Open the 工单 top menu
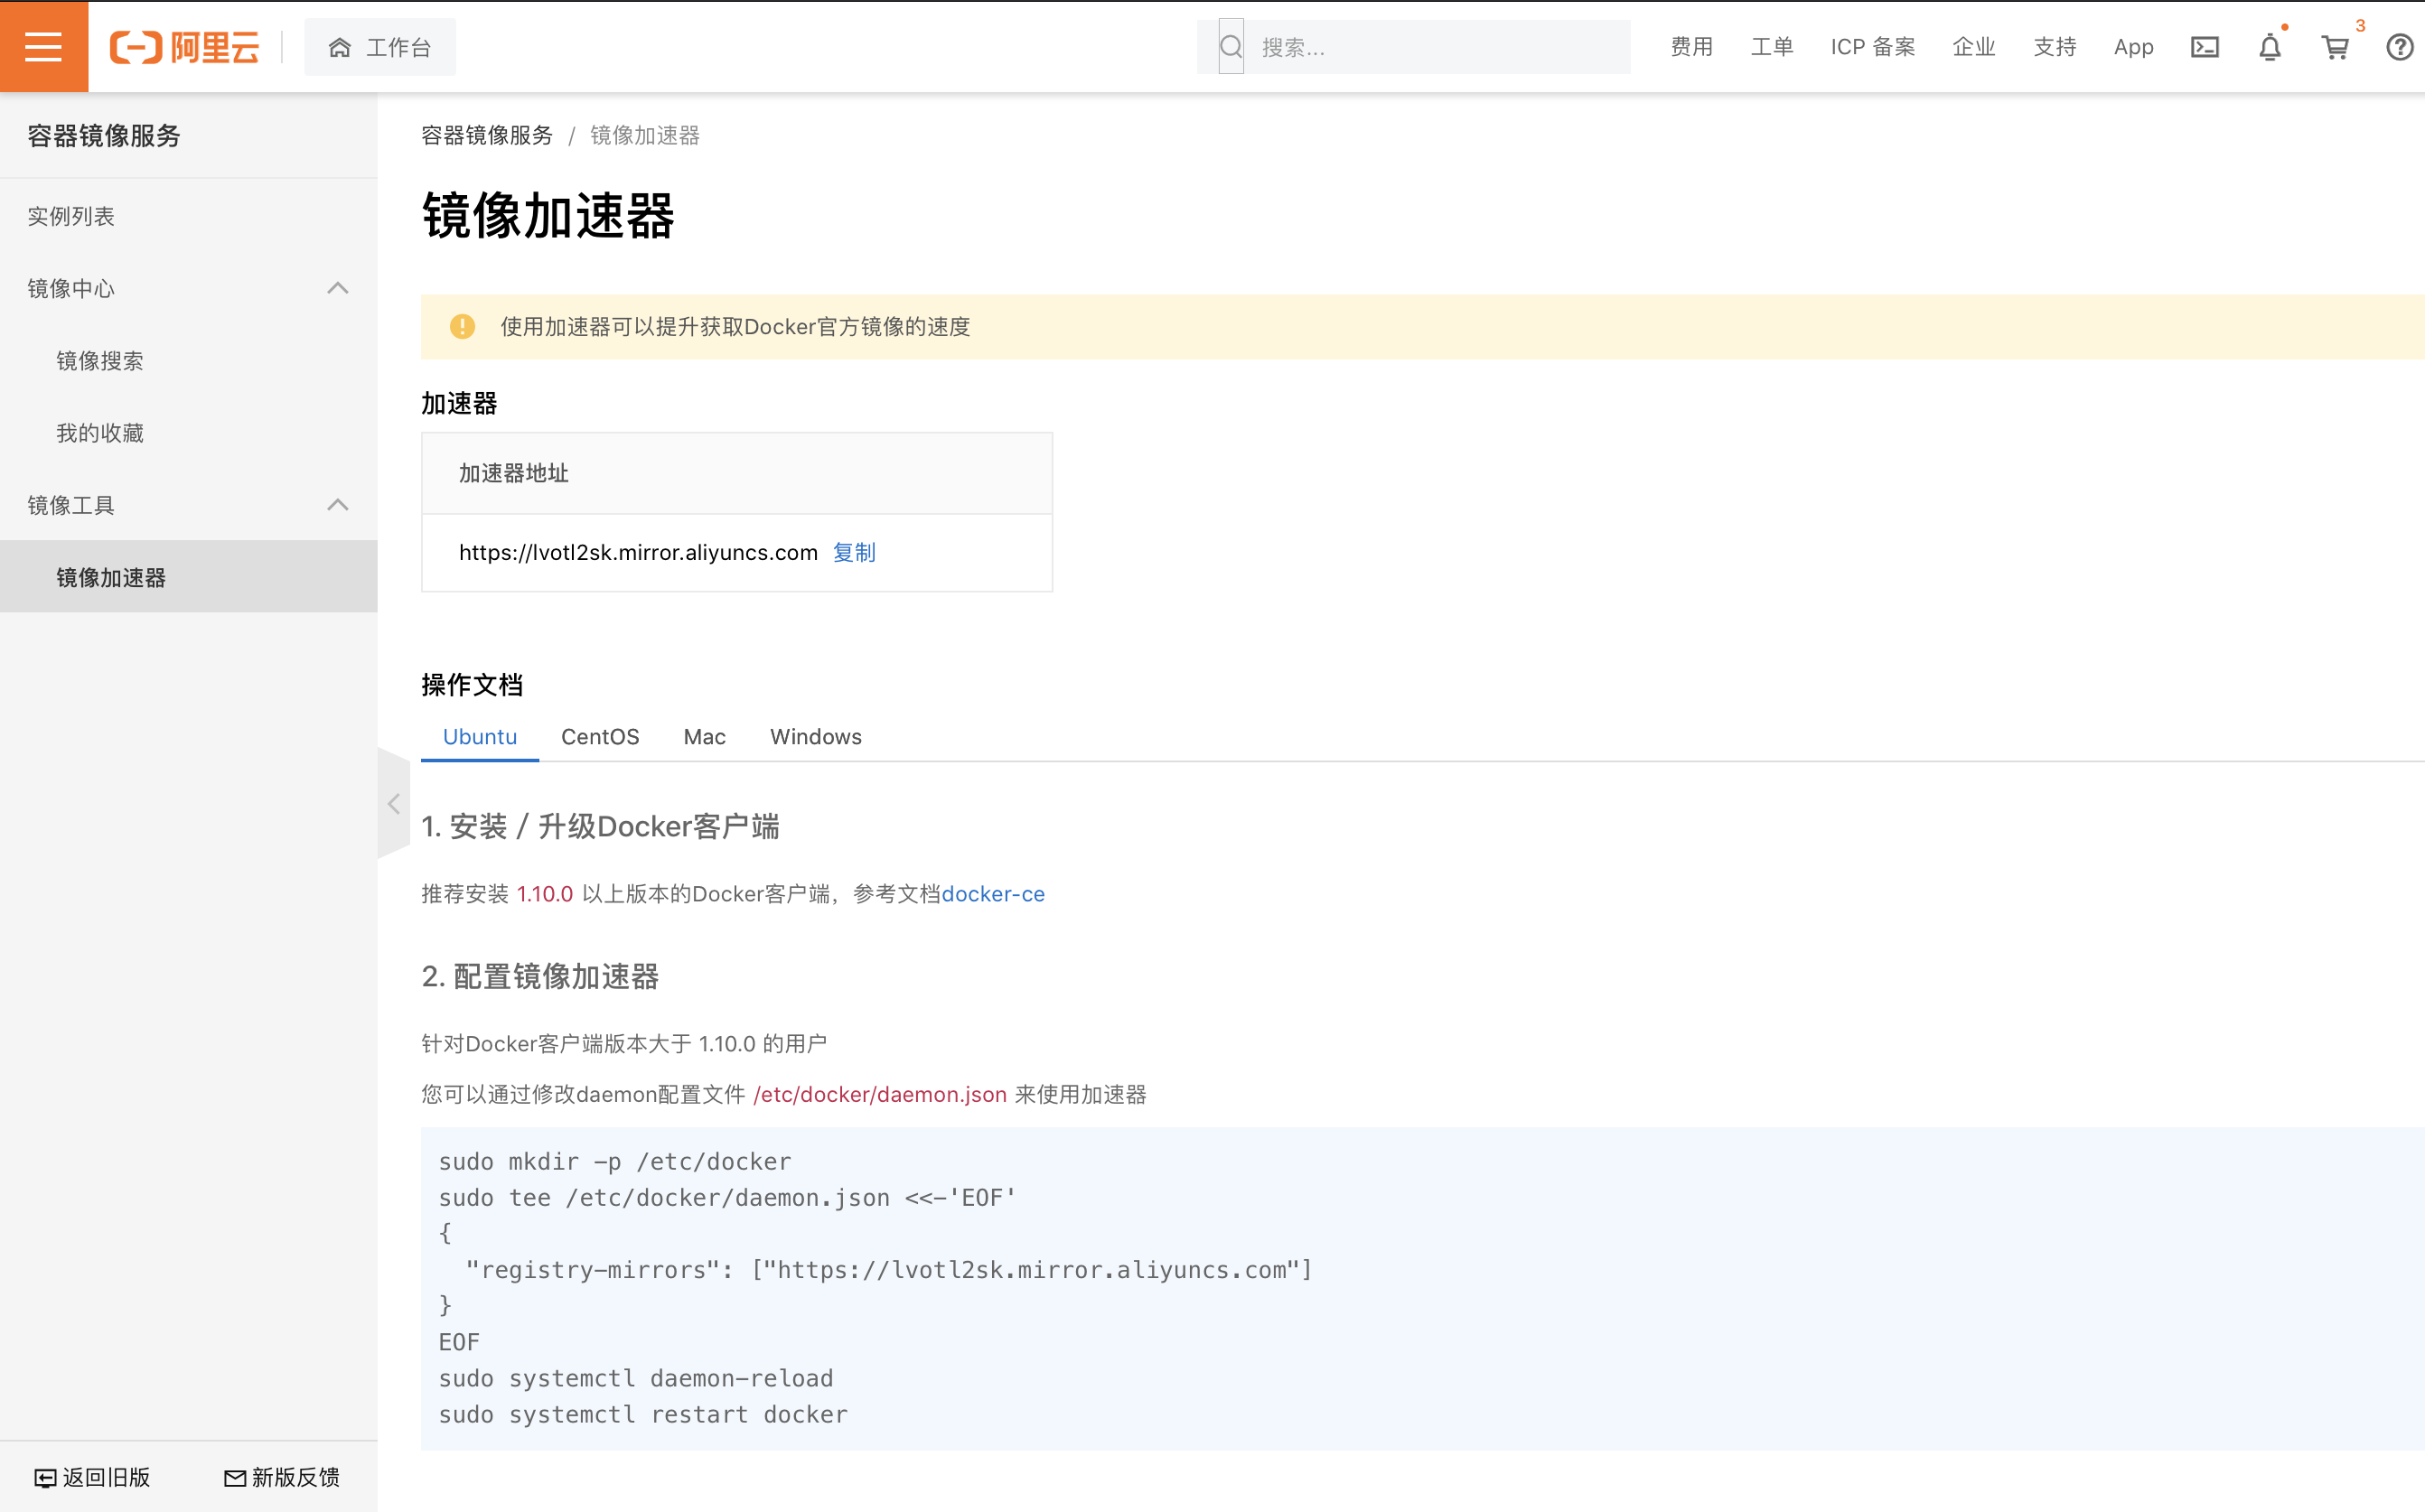This screenshot has height=1512, width=2425. (x=1771, y=47)
